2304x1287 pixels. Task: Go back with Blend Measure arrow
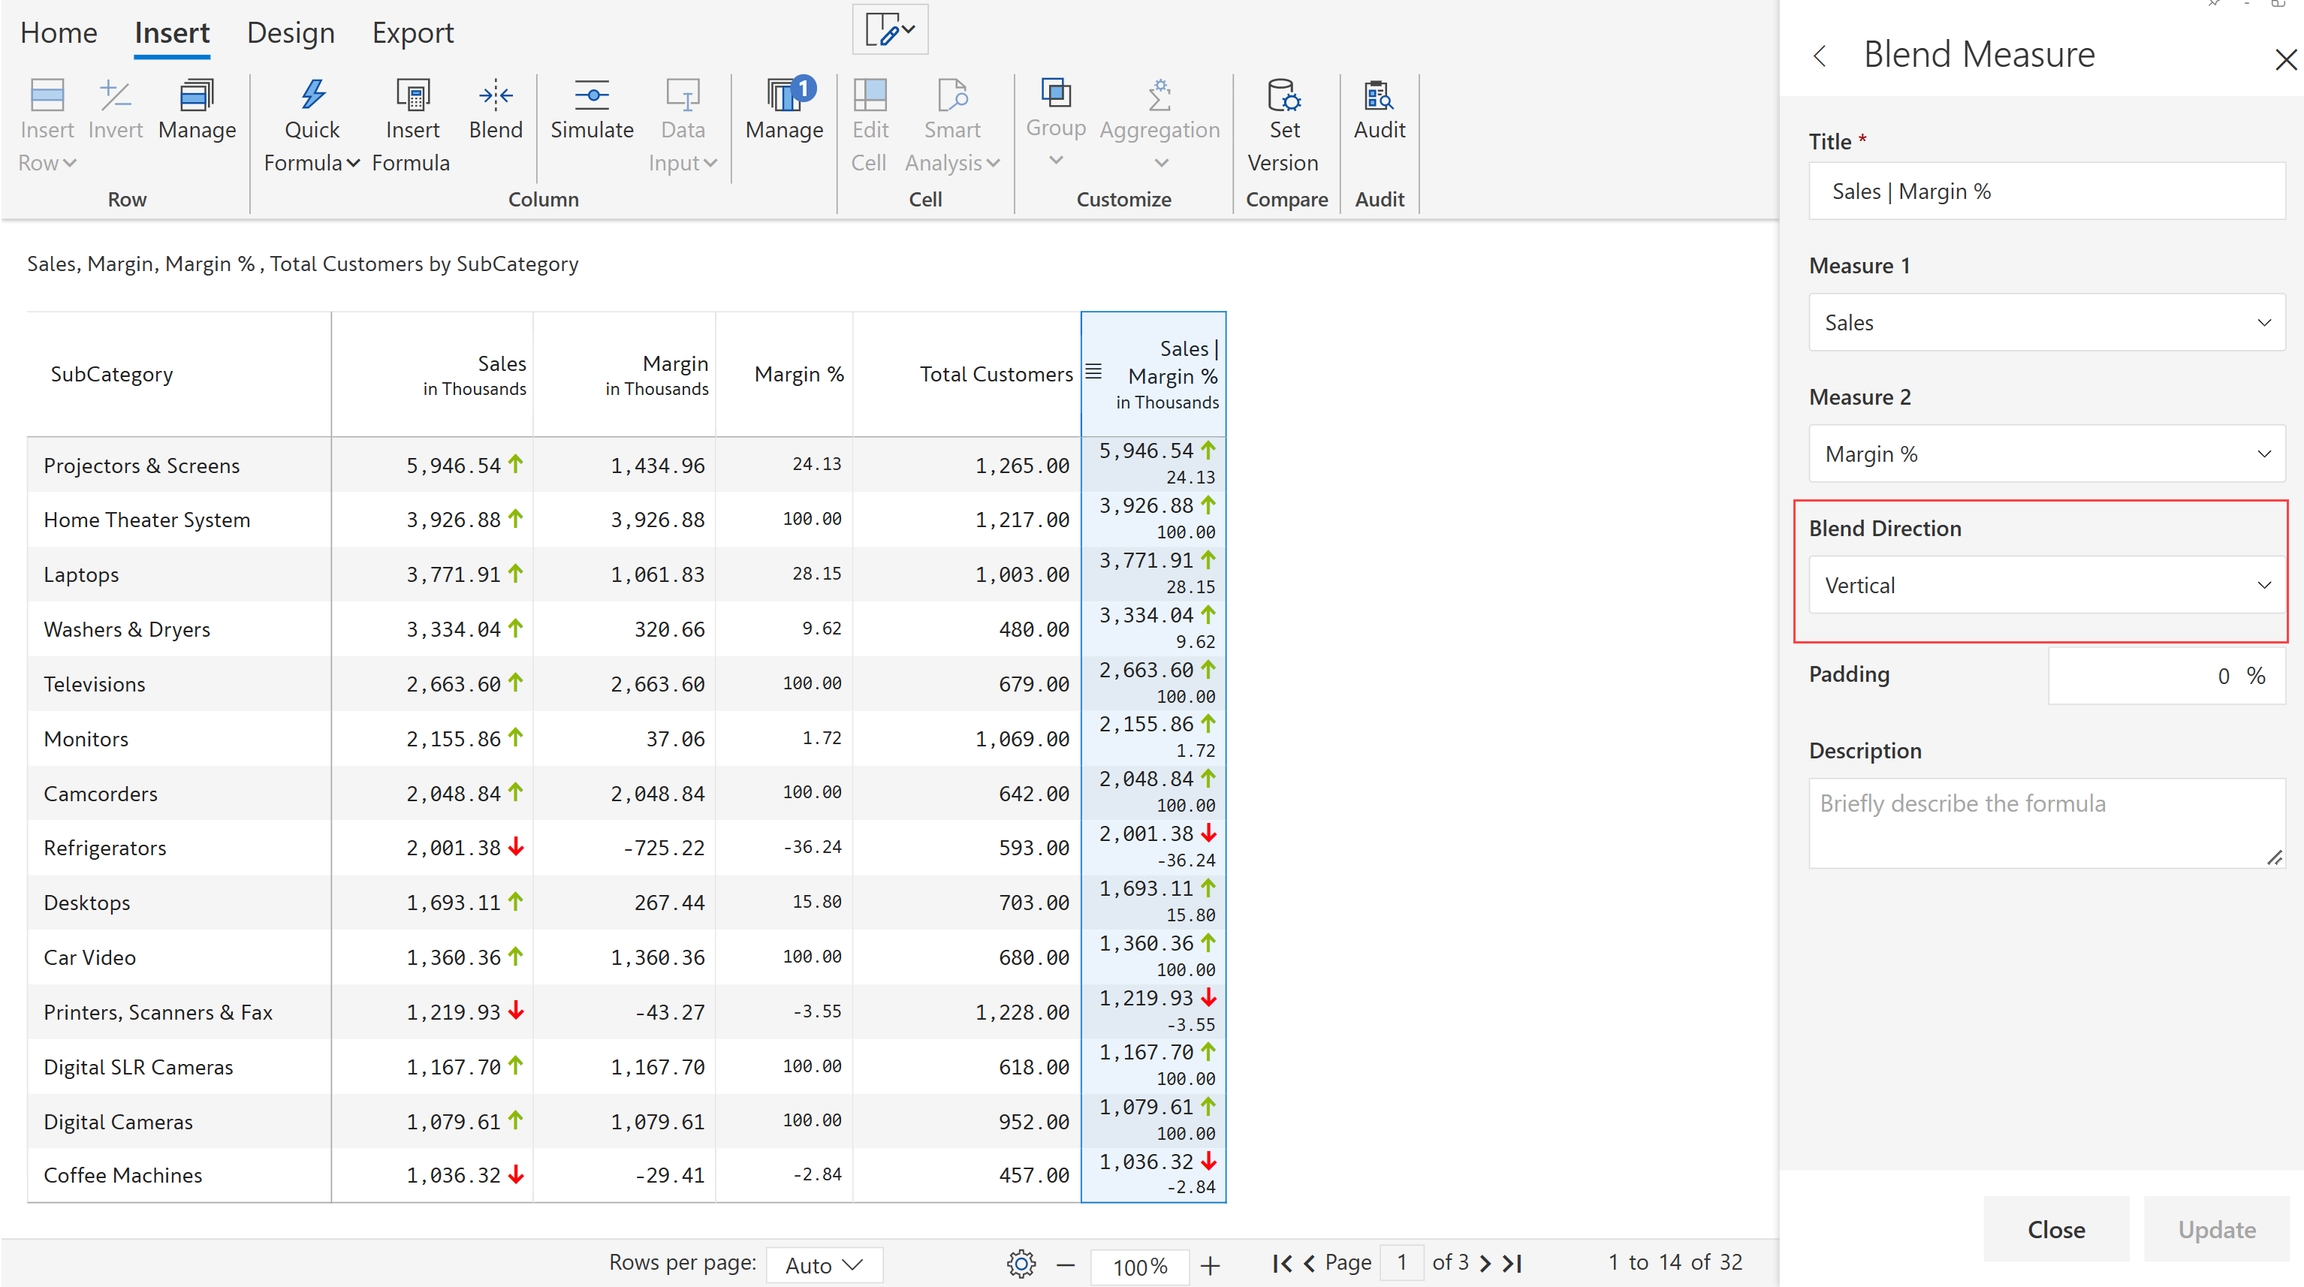point(1820,56)
